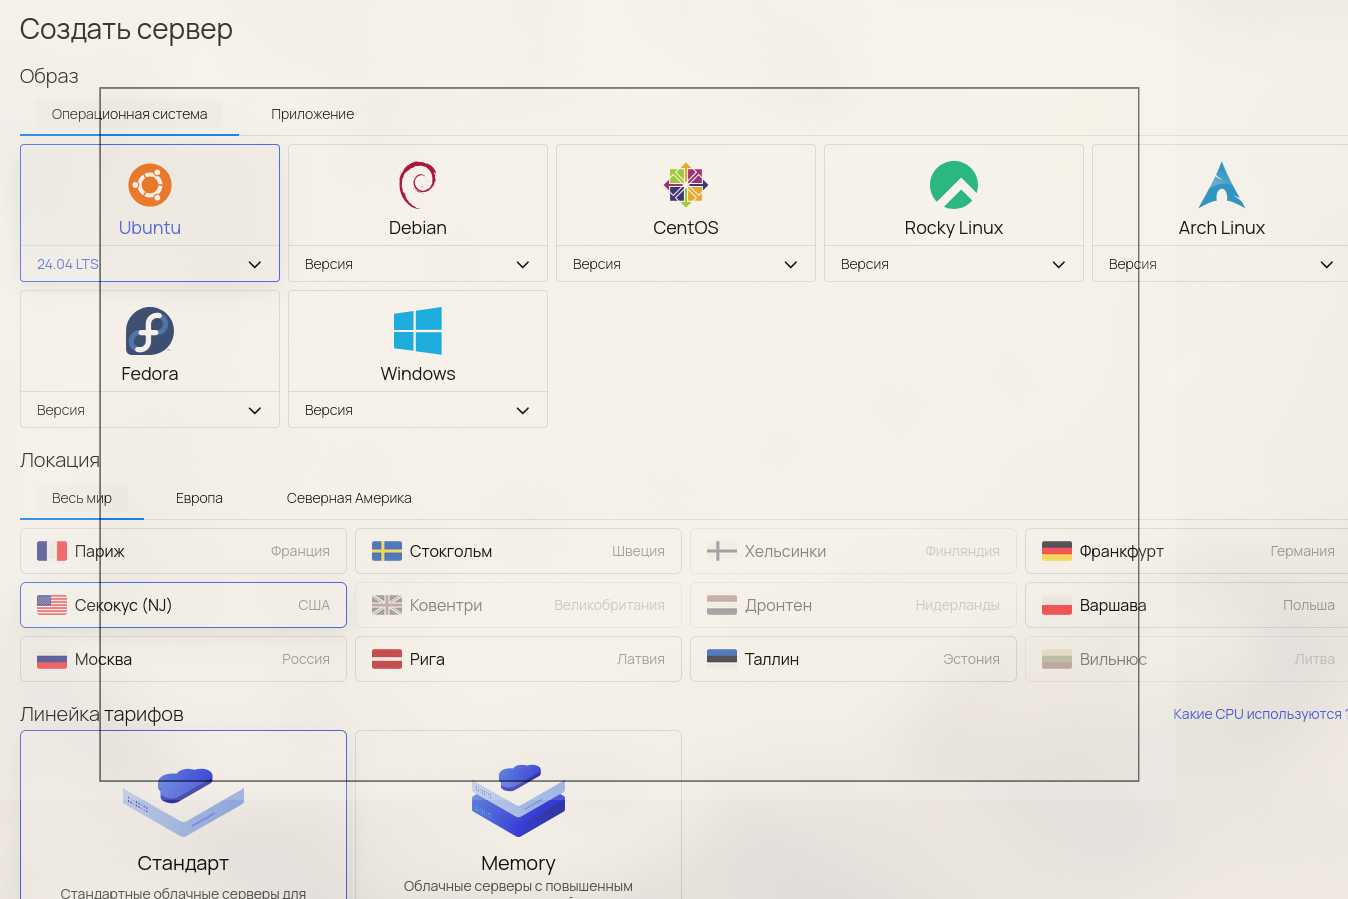This screenshot has width=1348, height=899.
Task: Open the Ubuntu 24.04 LTS version dropdown
Action: (x=150, y=264)
